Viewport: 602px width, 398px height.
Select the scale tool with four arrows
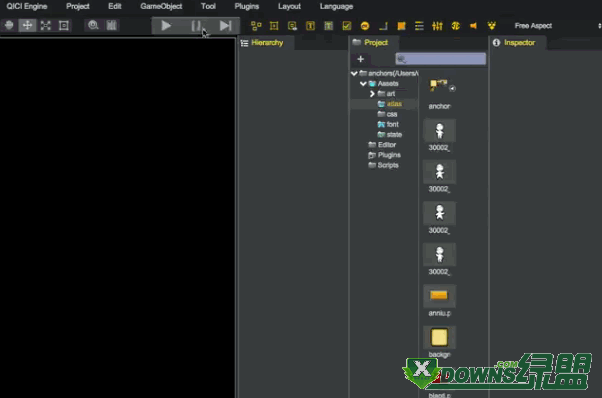click(x=46, y=26)
